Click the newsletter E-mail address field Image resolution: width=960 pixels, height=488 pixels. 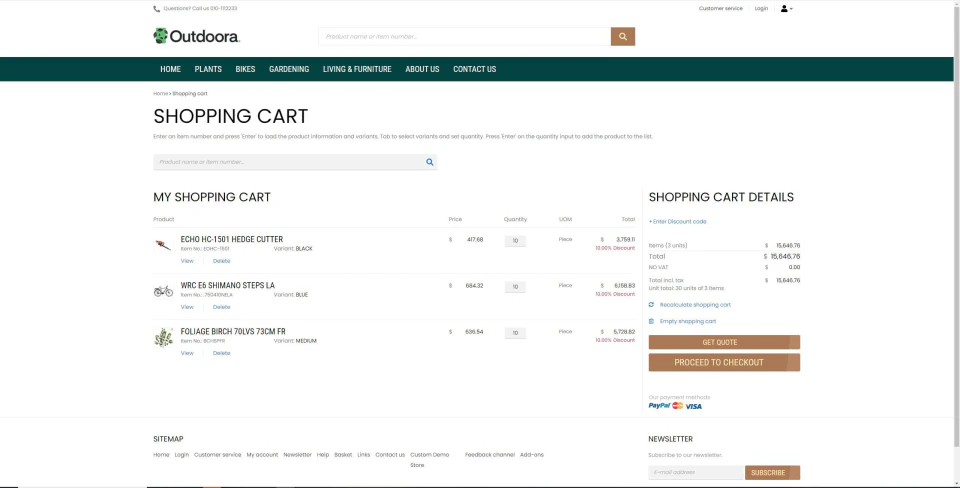pyautogui.click(x=696, y=473)
